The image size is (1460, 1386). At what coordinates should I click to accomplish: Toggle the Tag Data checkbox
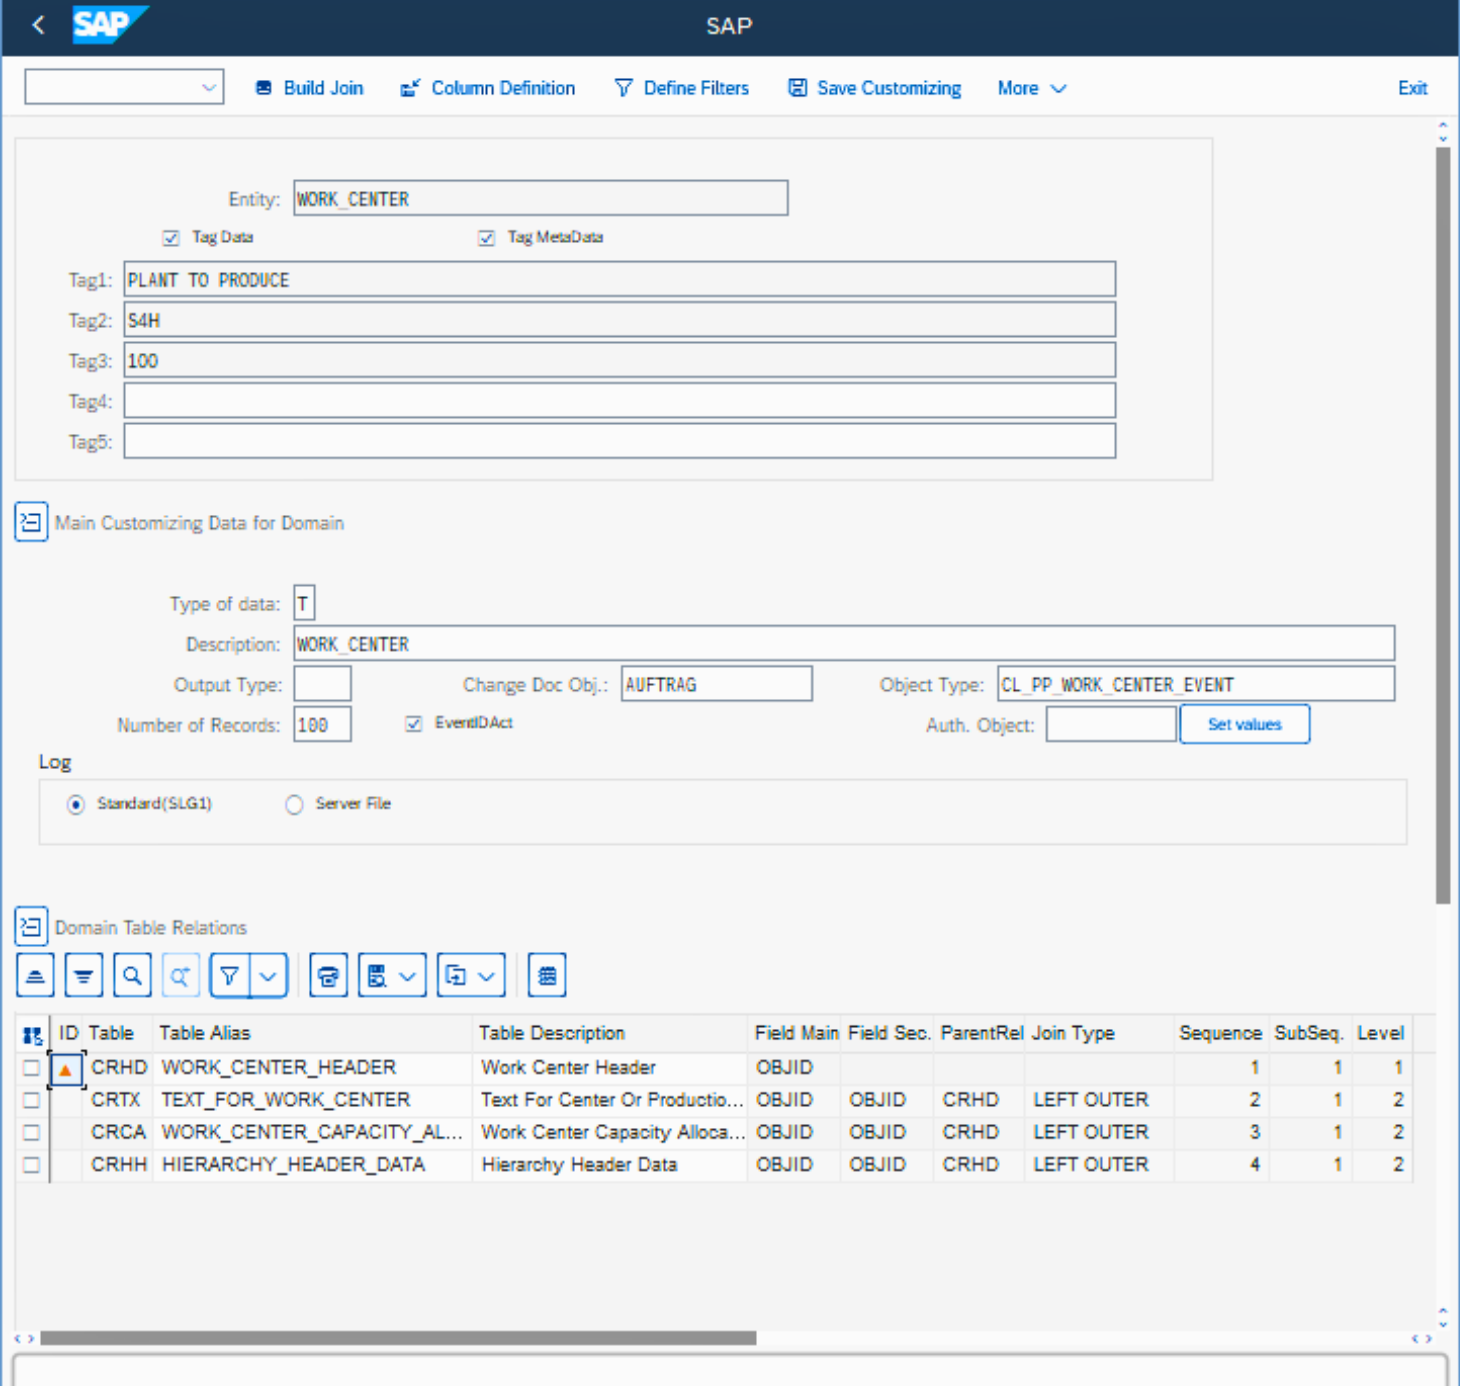[171, 238]
